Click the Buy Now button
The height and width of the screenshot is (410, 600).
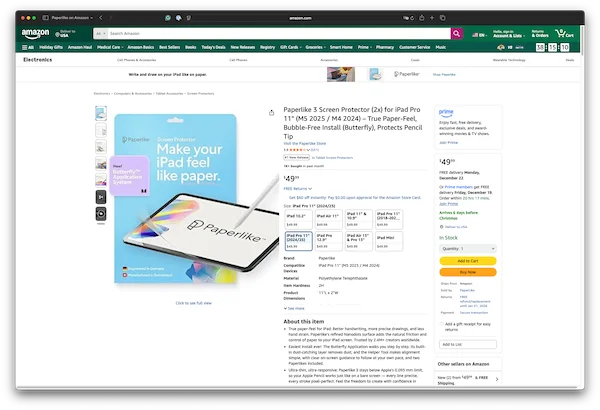point(468,272)
